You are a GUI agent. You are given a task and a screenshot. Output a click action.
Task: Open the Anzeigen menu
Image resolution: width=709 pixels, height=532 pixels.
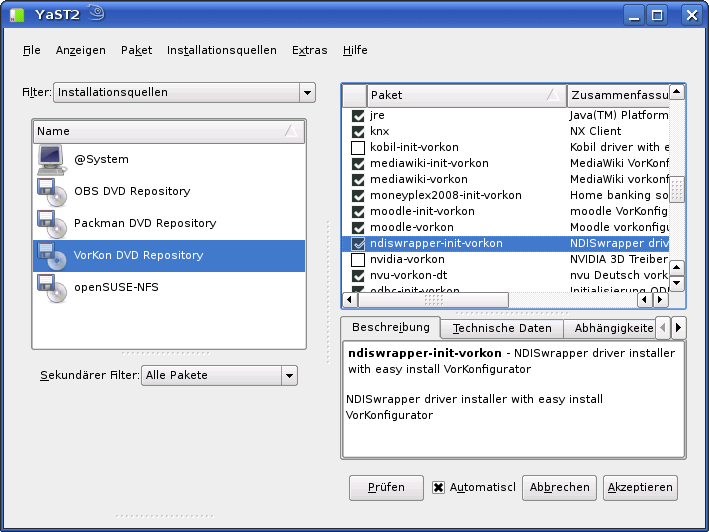click(80, 50)
